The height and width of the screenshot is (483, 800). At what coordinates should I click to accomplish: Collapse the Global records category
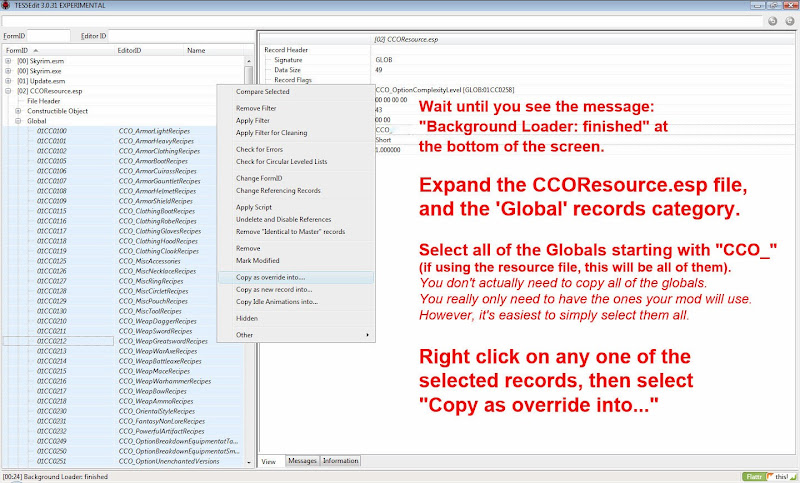point(18,121)
